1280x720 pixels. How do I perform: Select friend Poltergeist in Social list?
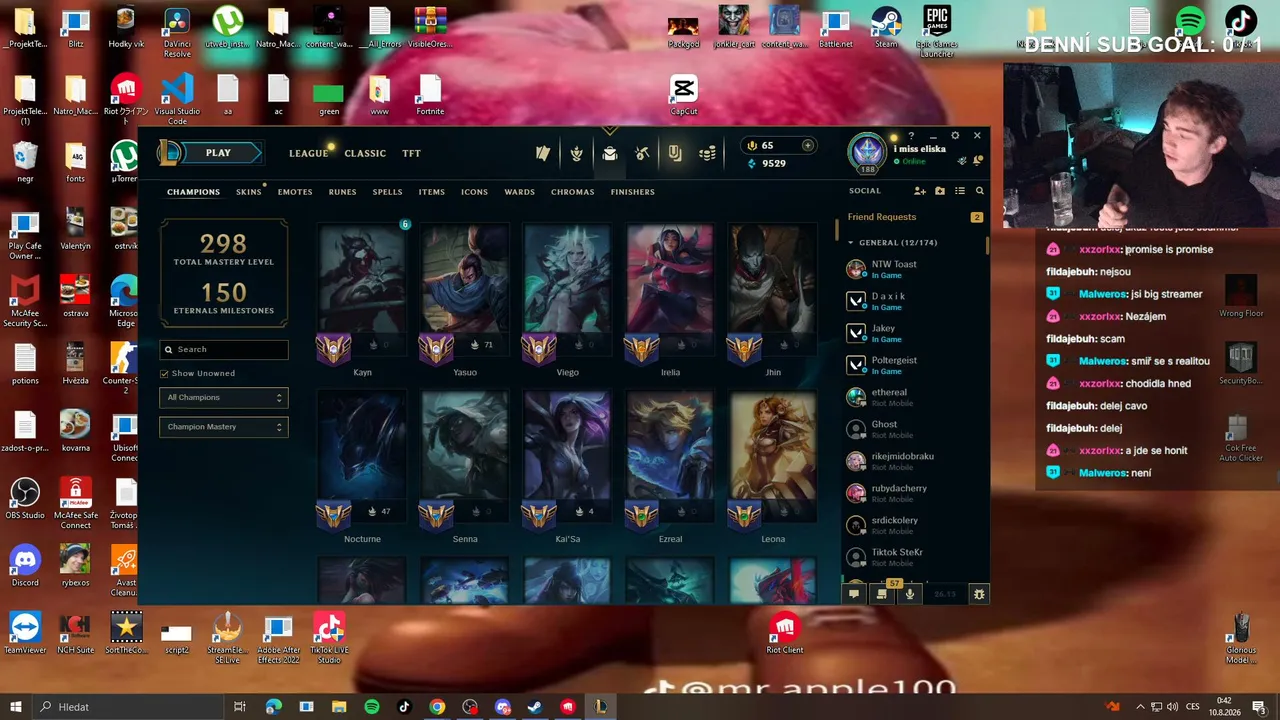tap(915, 365)
